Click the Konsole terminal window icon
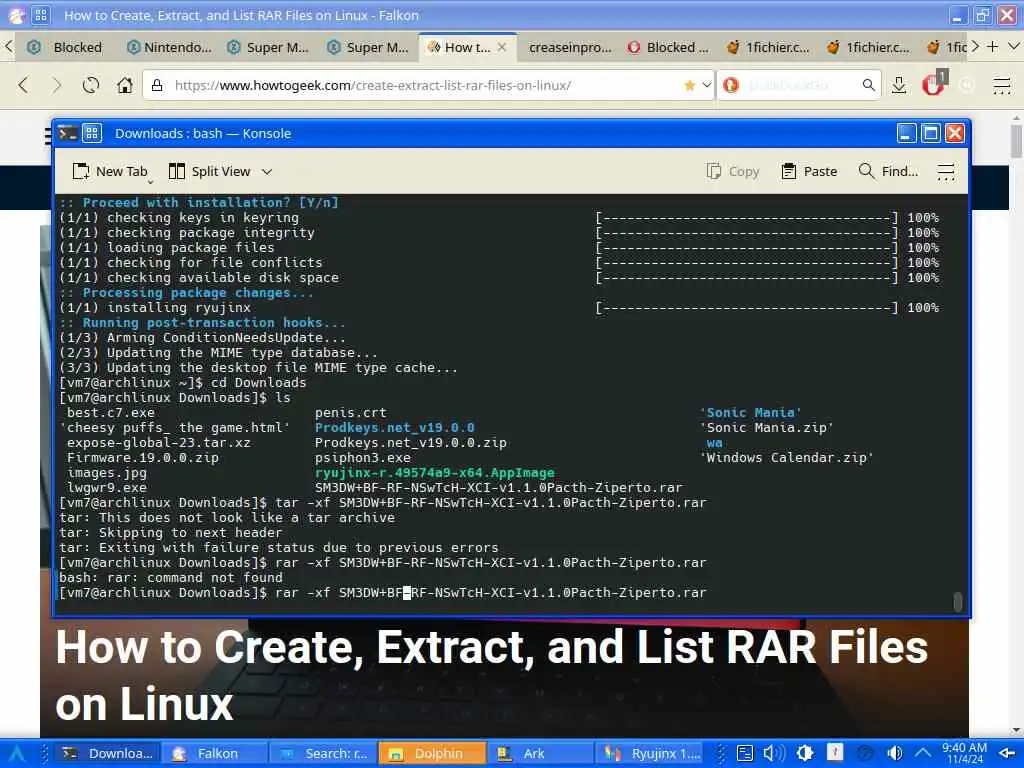 tap(67, 133)
